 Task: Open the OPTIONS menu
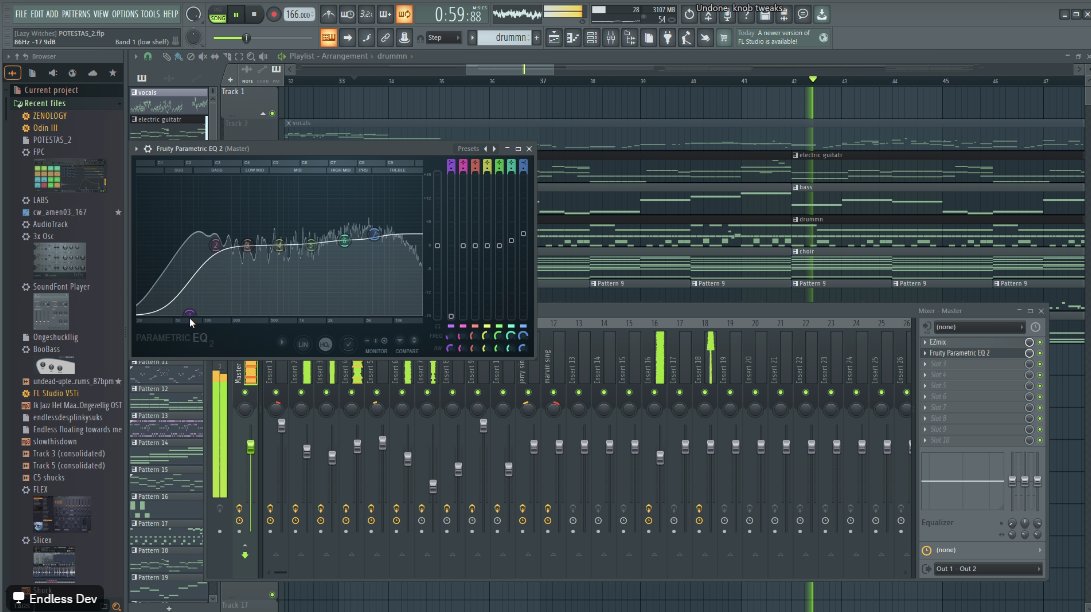pyautogui.click(x=125, y=14)
